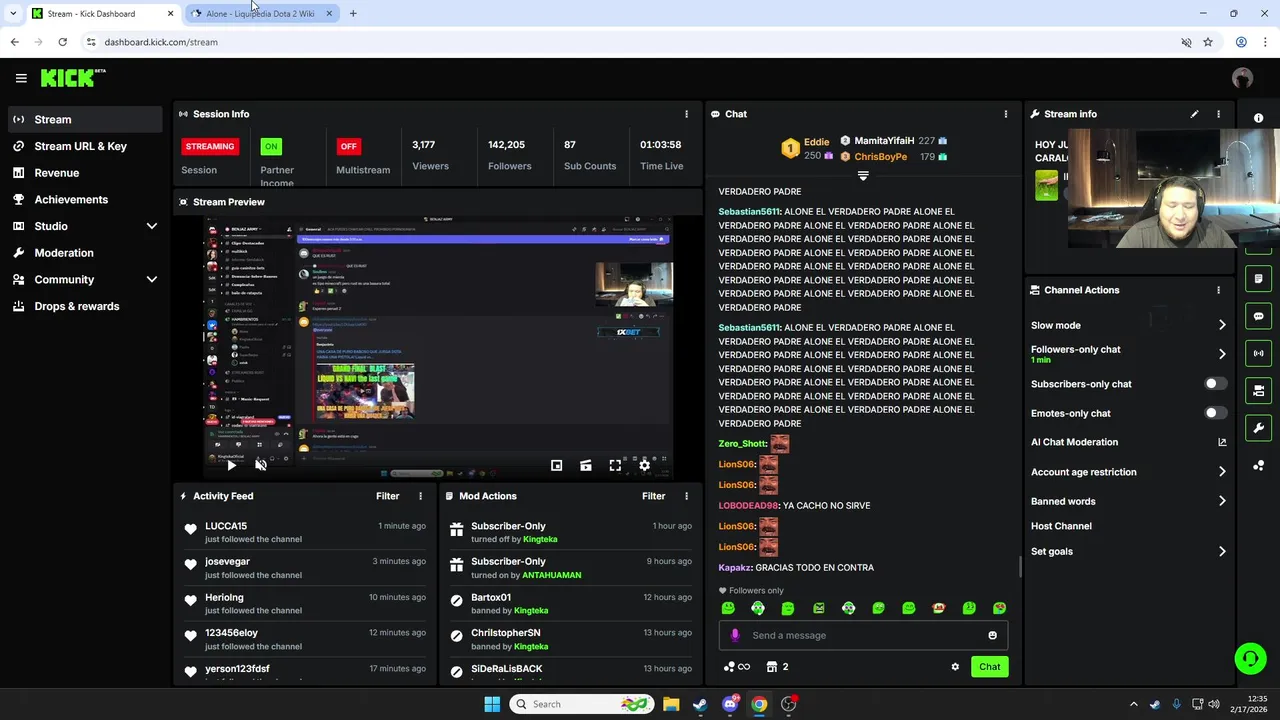Screen dimensions: 1280x720
Task: Open chat settings gear near Chat button
Action: [x=955, y=667]
